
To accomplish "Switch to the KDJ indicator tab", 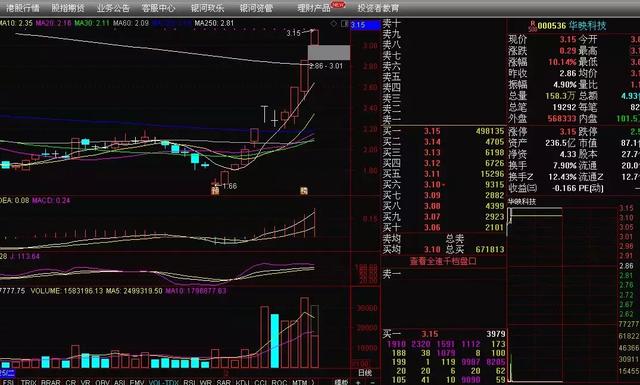I will click(242, 382).
